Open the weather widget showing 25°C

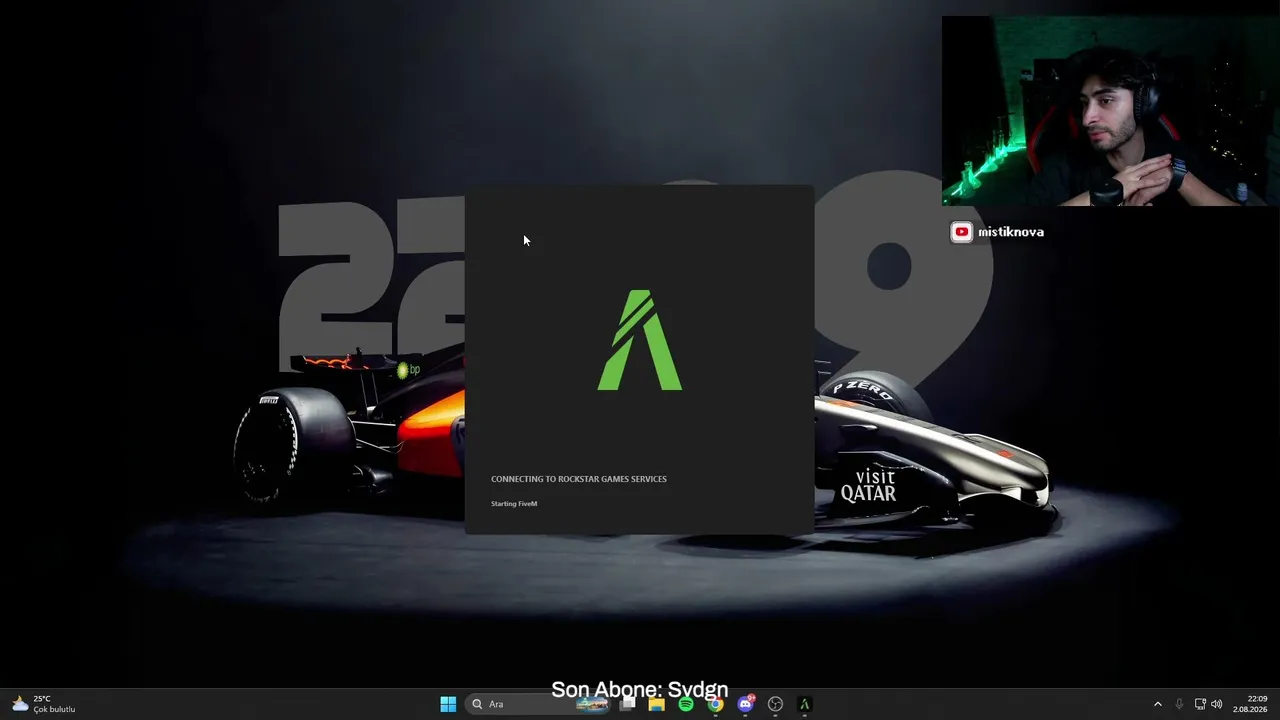tap(44, 704)
